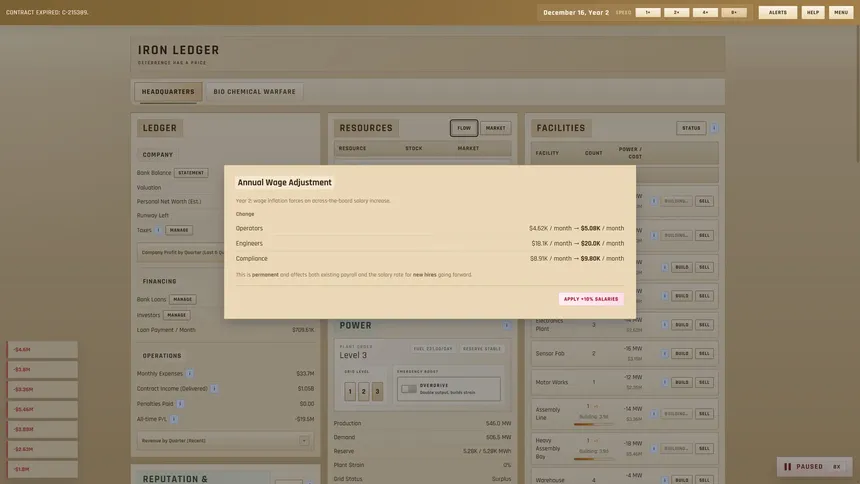860x484 pixels.
Task: Switch to Bio Chemical Warfare tab
Action: [254, 92]
